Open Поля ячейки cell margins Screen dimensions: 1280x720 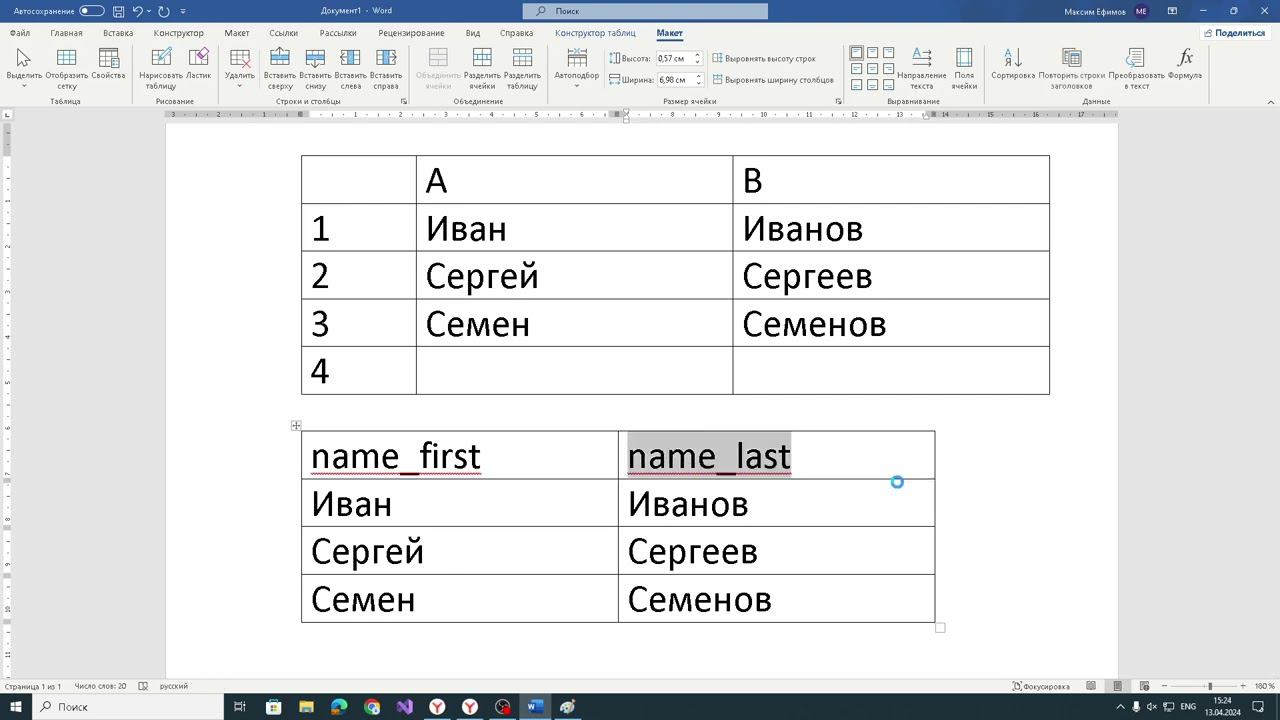(x=964, y=68)
